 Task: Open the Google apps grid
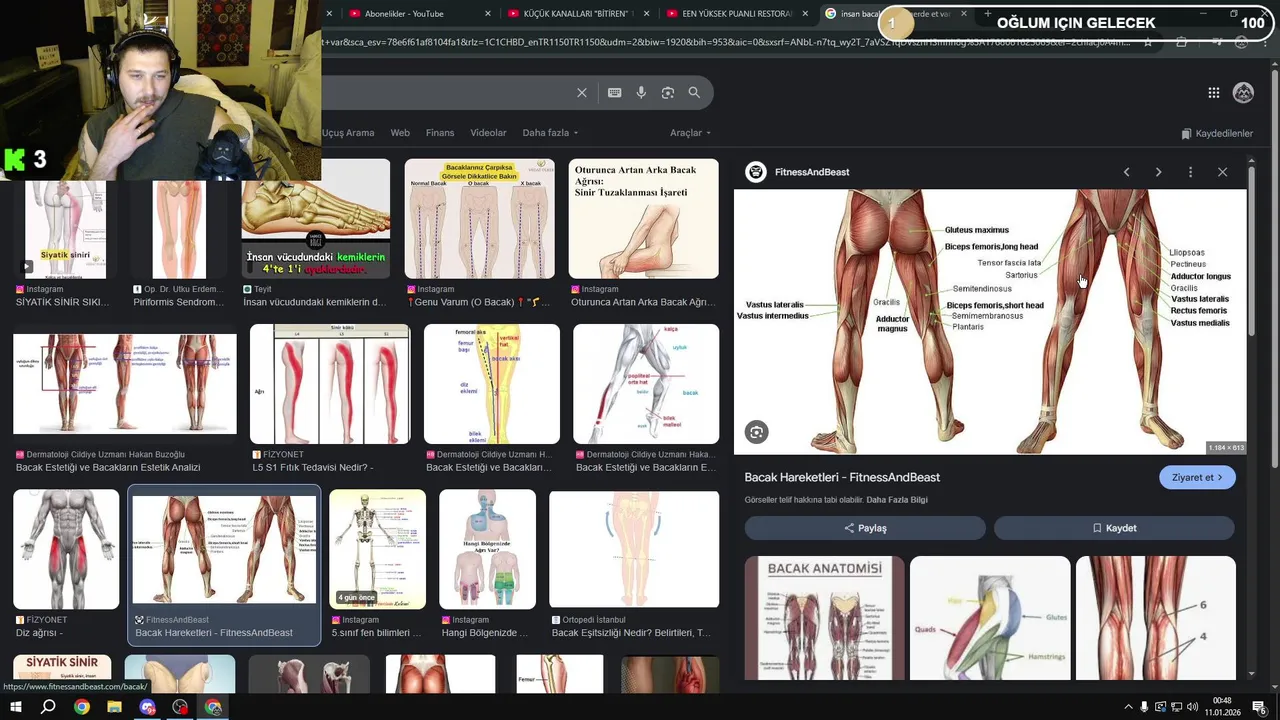click(x=1213, y=93)
